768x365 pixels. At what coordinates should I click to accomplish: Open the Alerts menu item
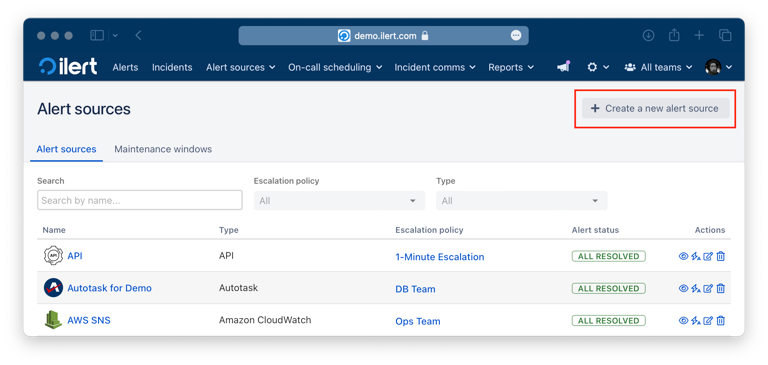[125, 68]
